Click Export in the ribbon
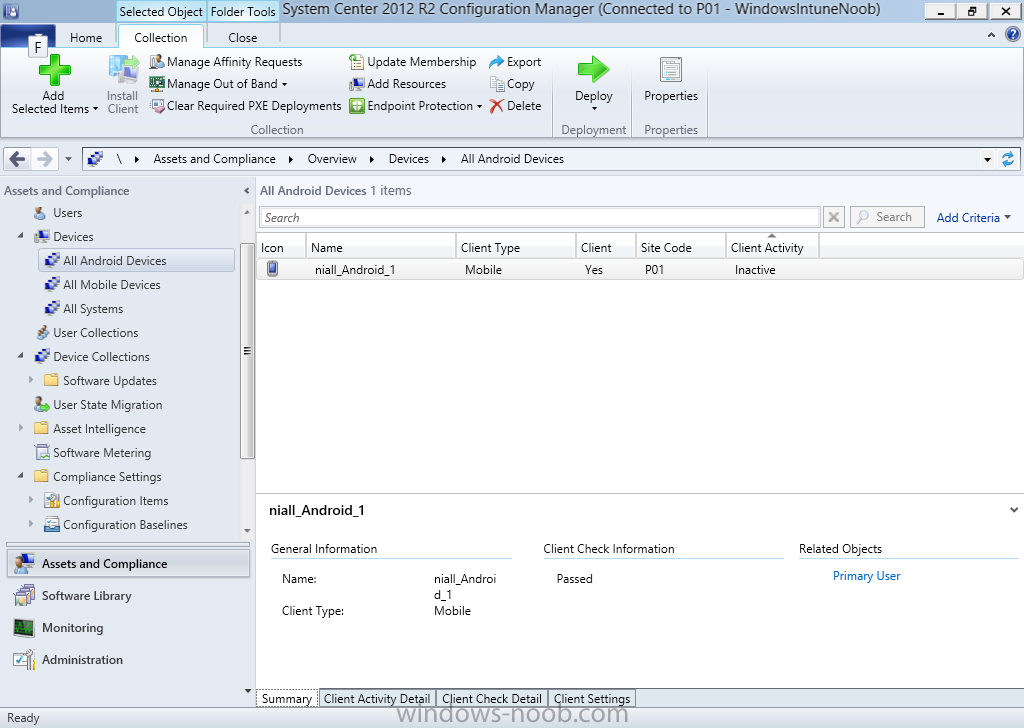 click(x=515, y=62)
